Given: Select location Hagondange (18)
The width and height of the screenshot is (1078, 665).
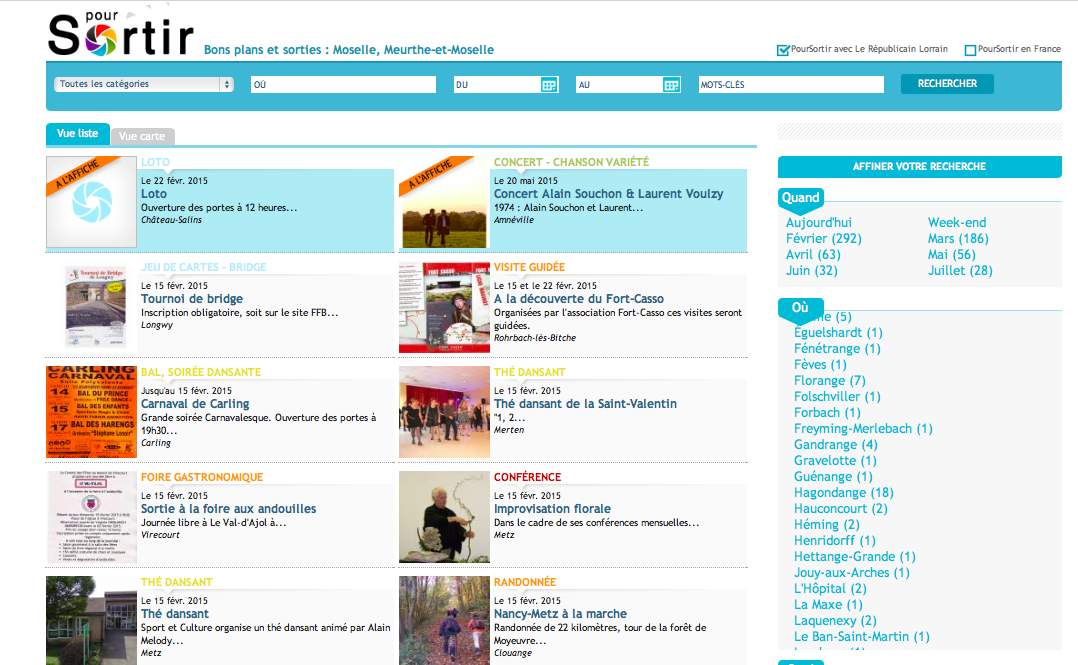Looking at the screenshot, I should (844, 493).
